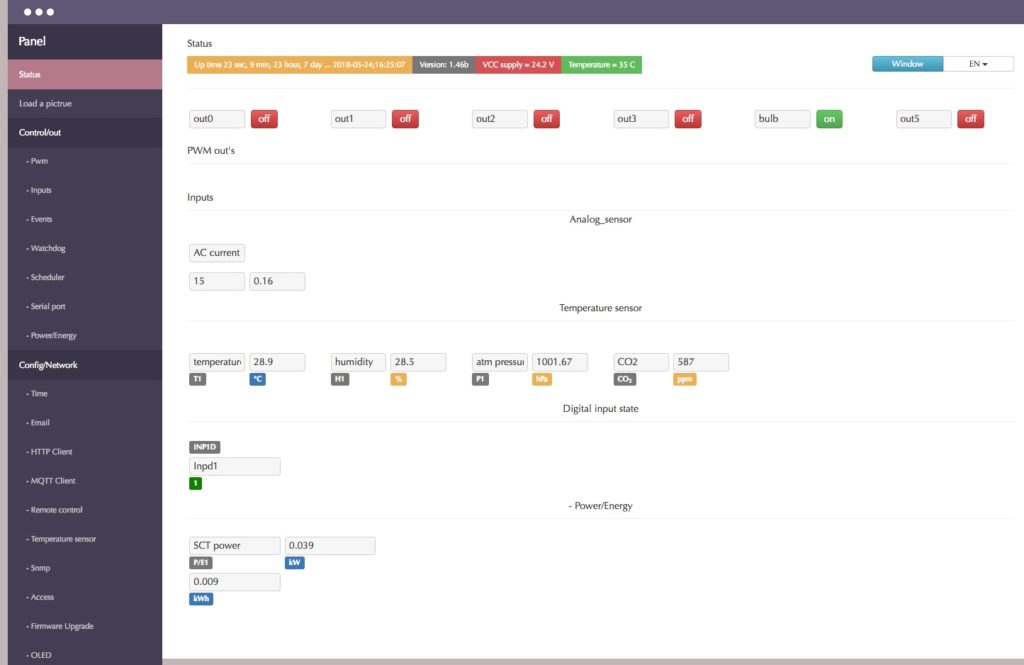
Task: Open Temperature sensor in the sidebar
Action: point(85,539)
